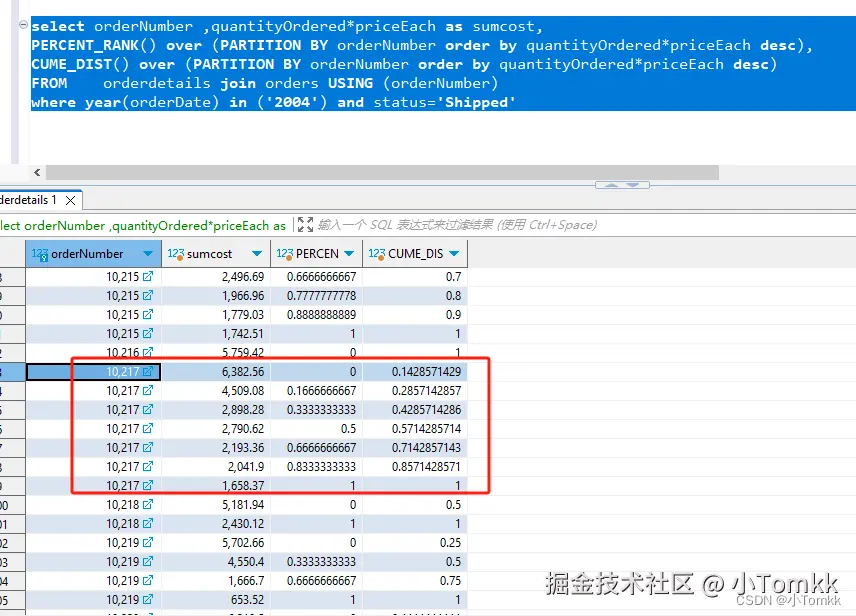Collapse the SQL query fold marker
Viewport: 856px width, 616px height.
[23, 25]
